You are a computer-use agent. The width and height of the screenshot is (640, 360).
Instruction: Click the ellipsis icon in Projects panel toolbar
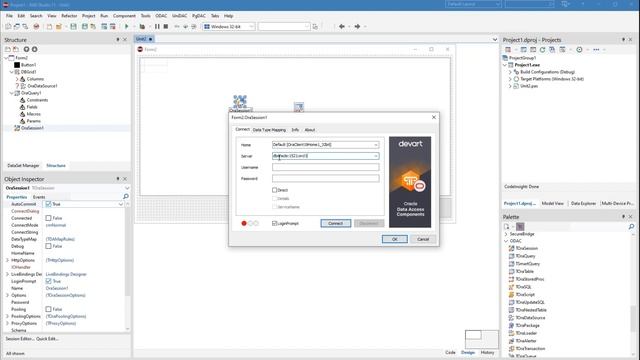[x=596, y=50]
